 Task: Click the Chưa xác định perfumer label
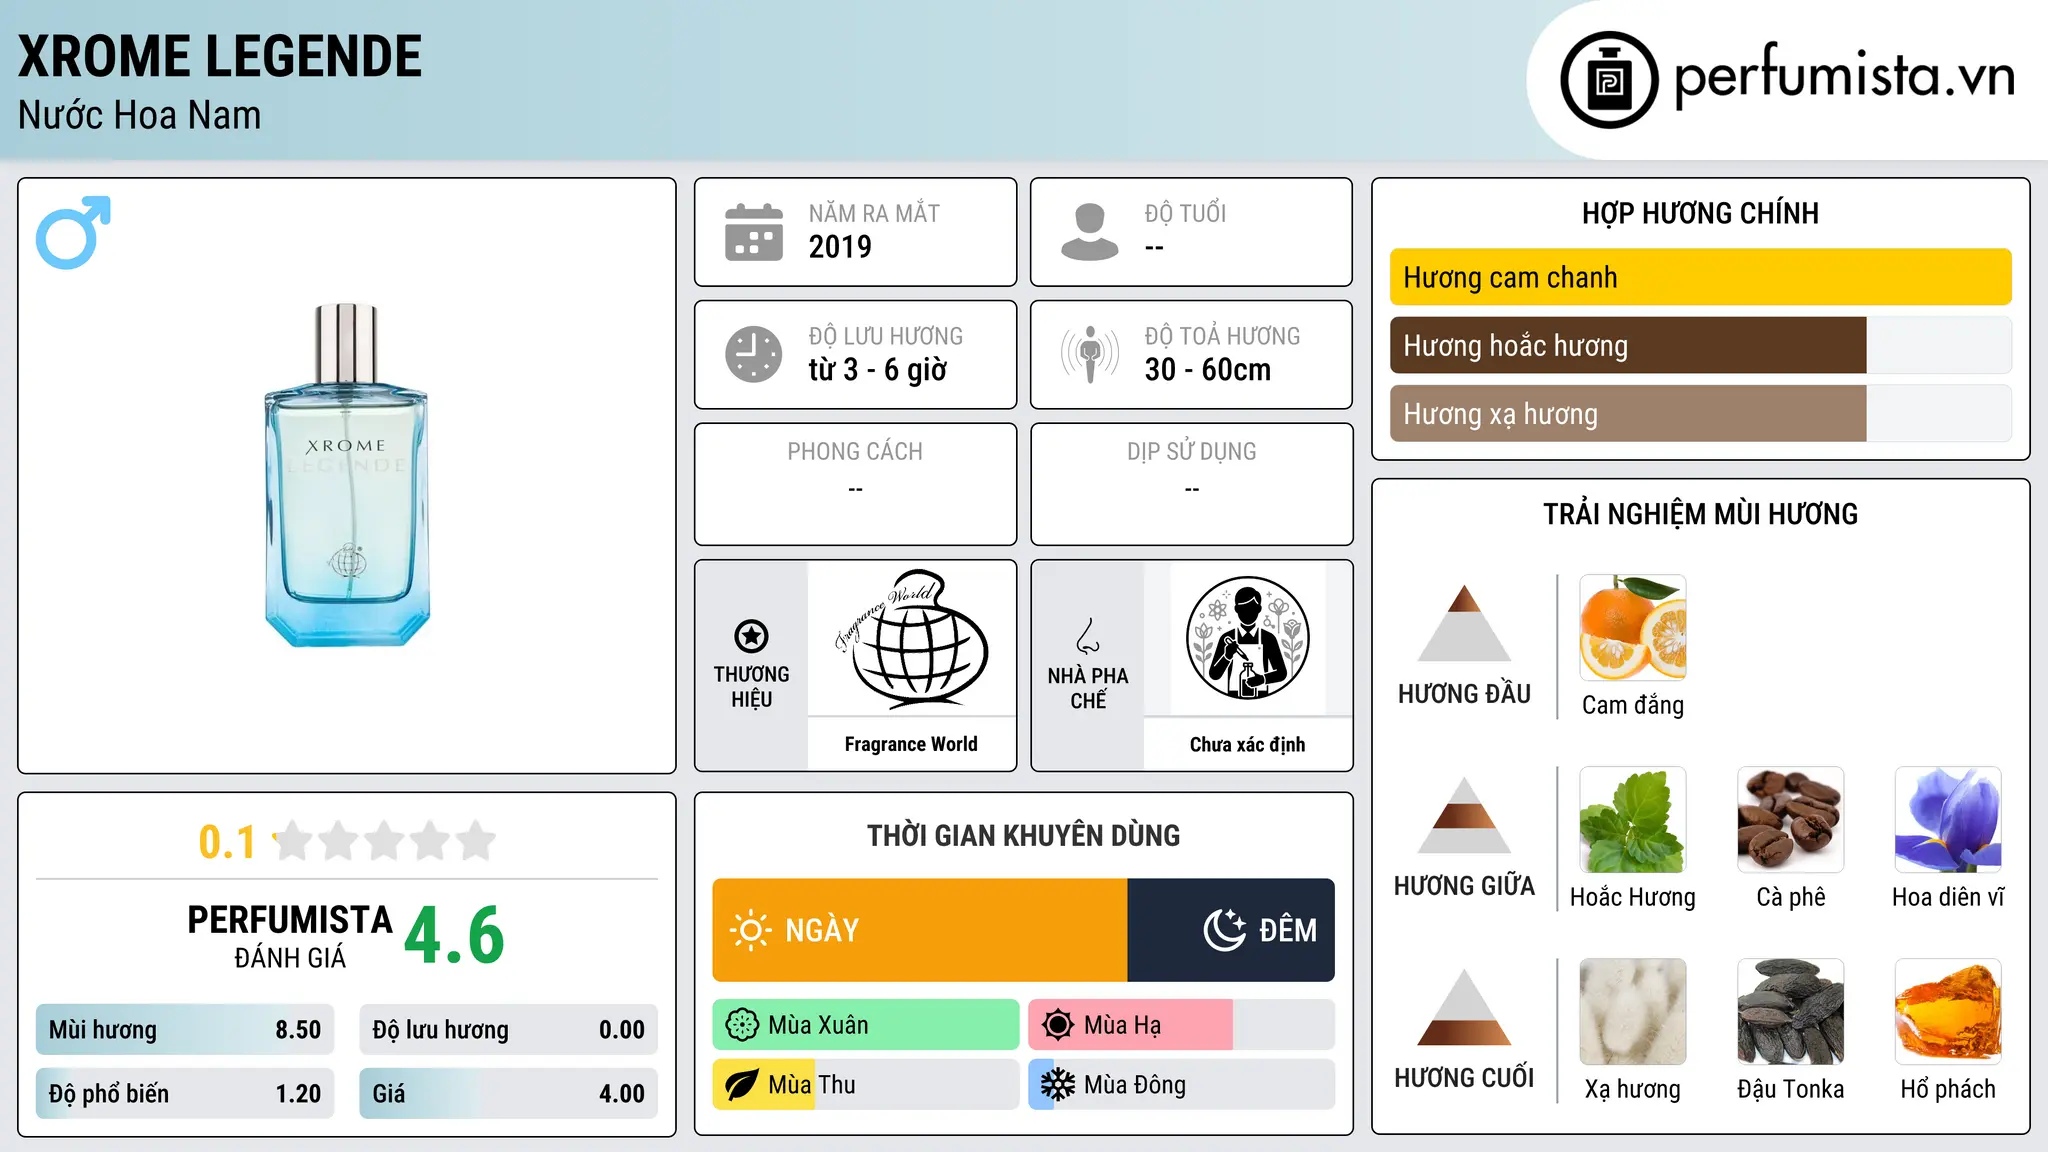[1247, 744]
